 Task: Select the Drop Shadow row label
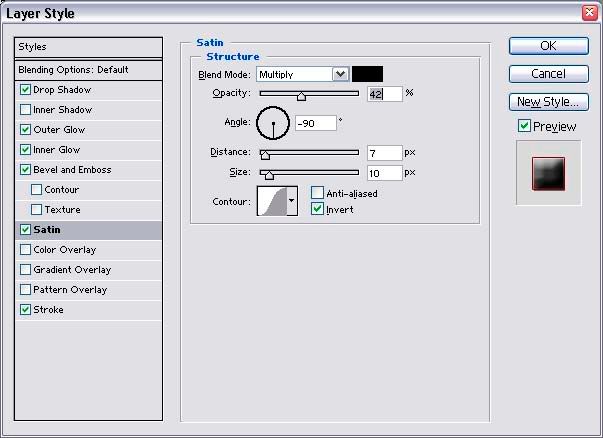62,90
